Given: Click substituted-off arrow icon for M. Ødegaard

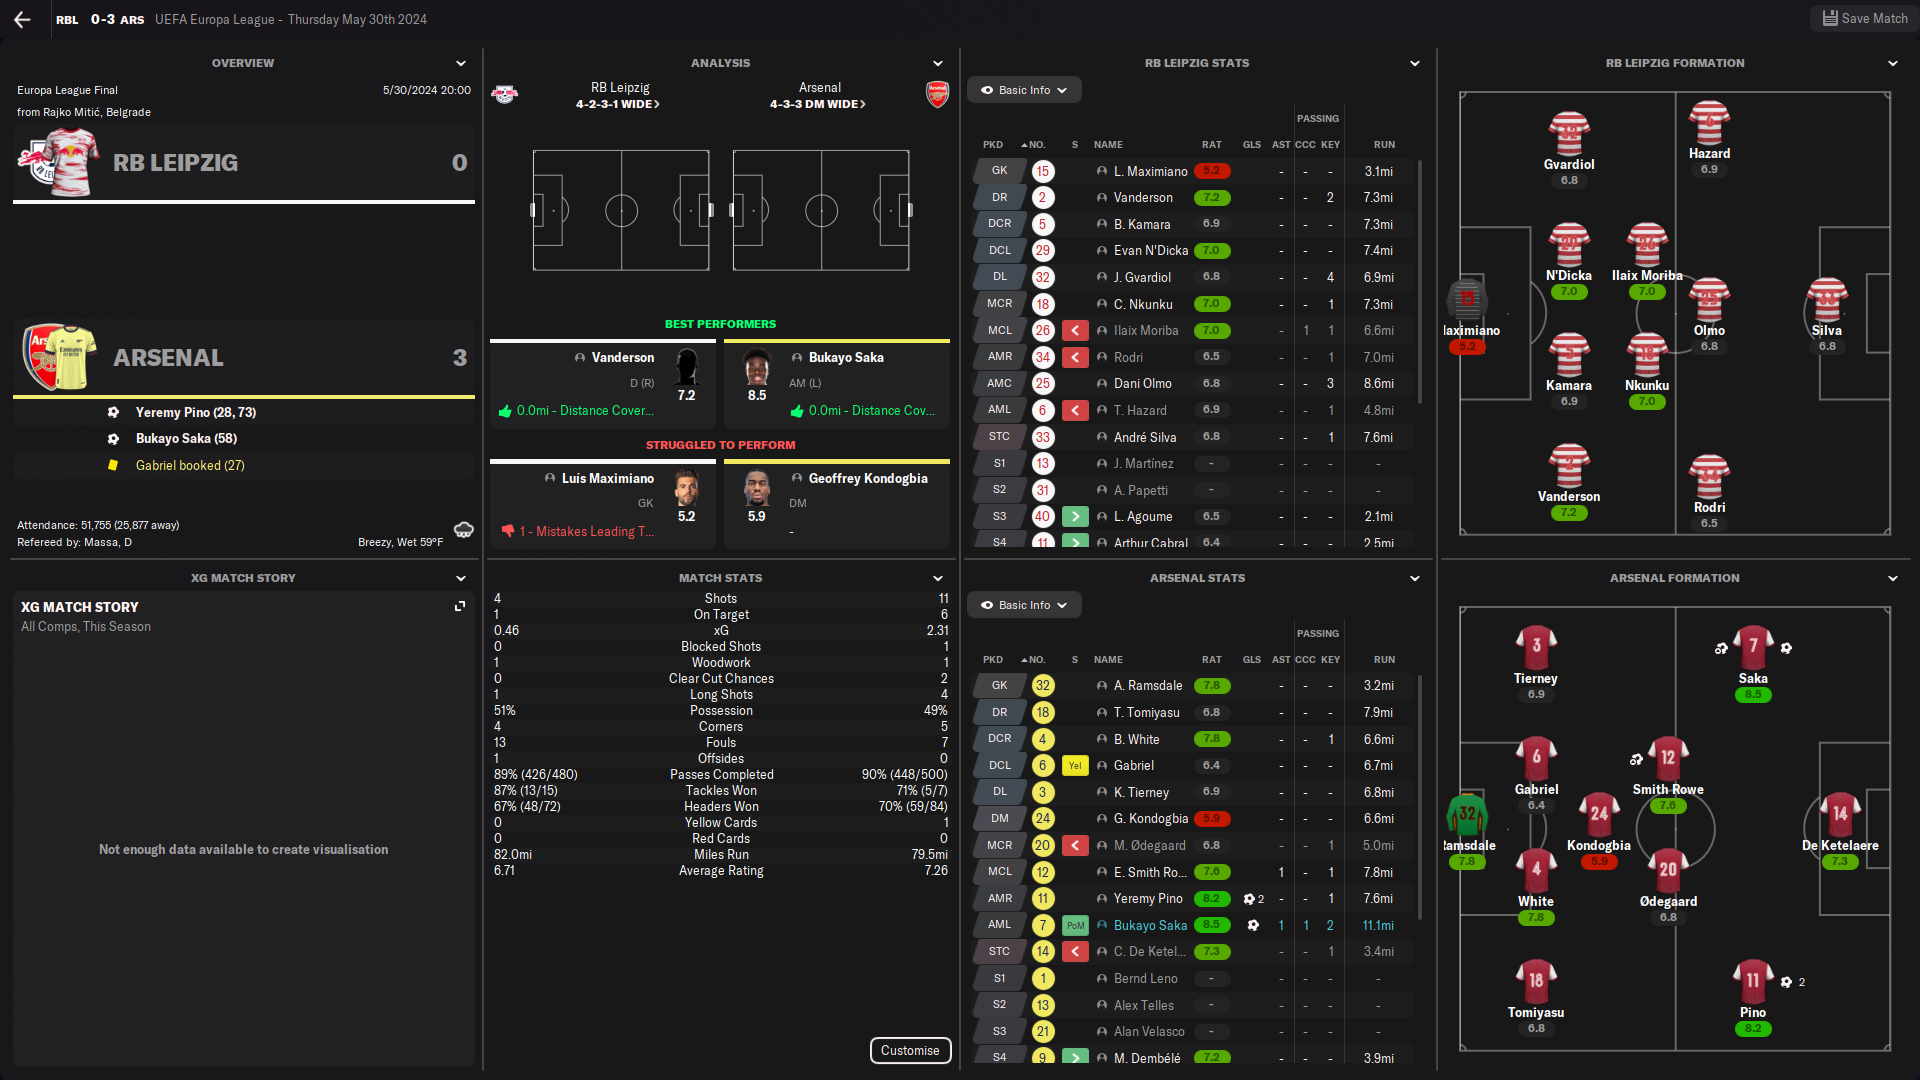Looking at the screenshot, I should click(1075, 845).
